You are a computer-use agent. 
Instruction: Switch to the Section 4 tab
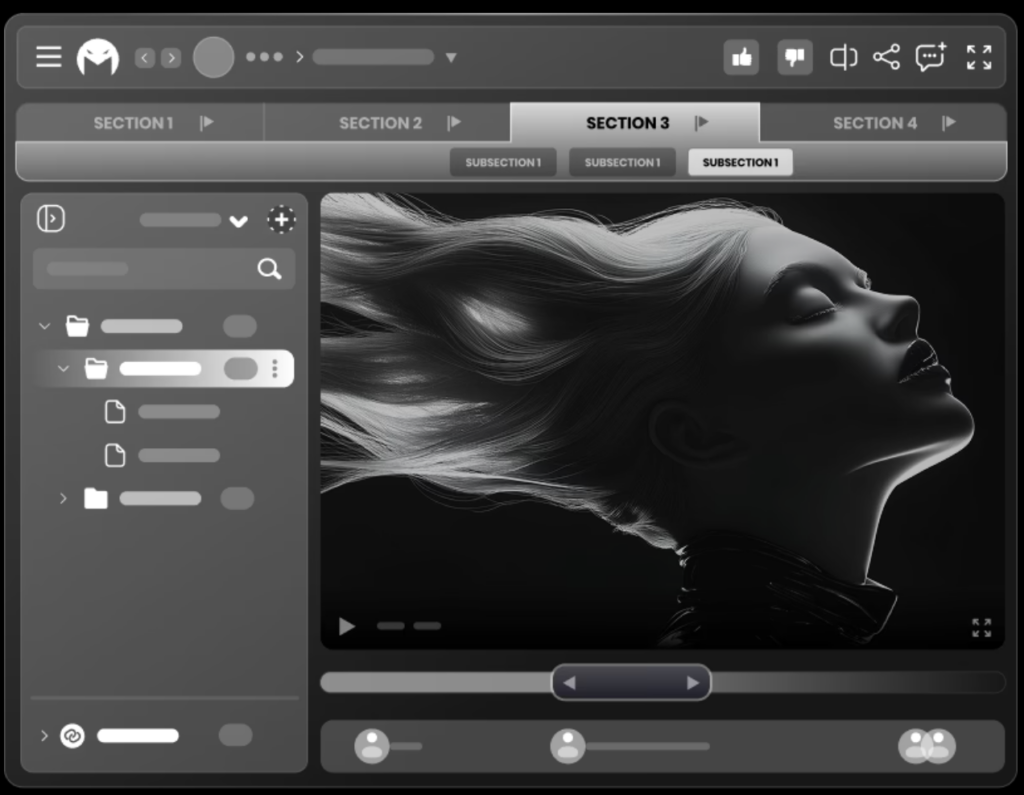click(874, 123)
